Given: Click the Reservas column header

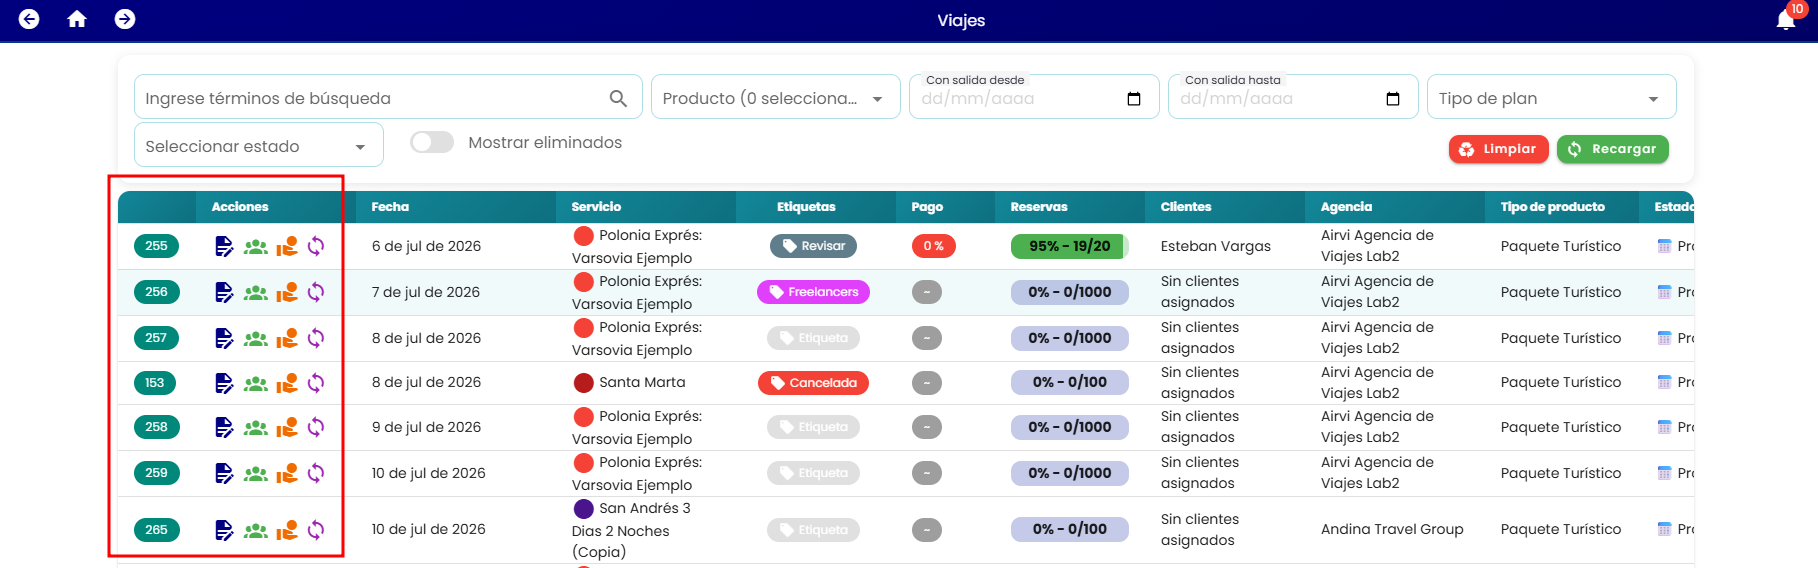Looking at the screenshot, I should (x=1039, y=207).
